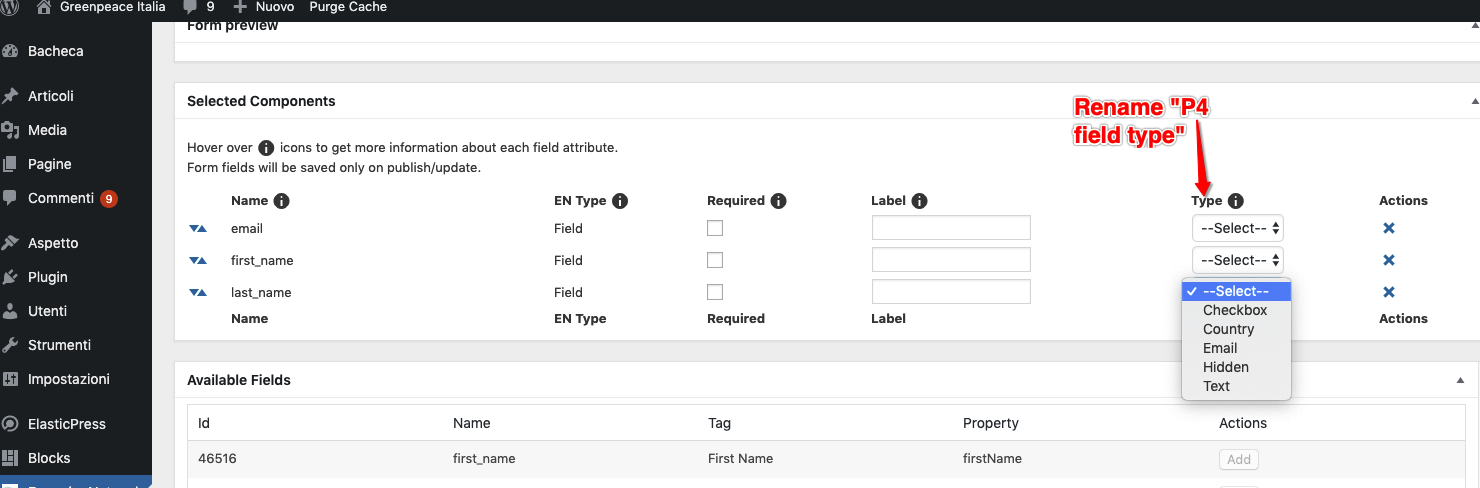Open Type dropdown for first_name row

pos(1238,260)
